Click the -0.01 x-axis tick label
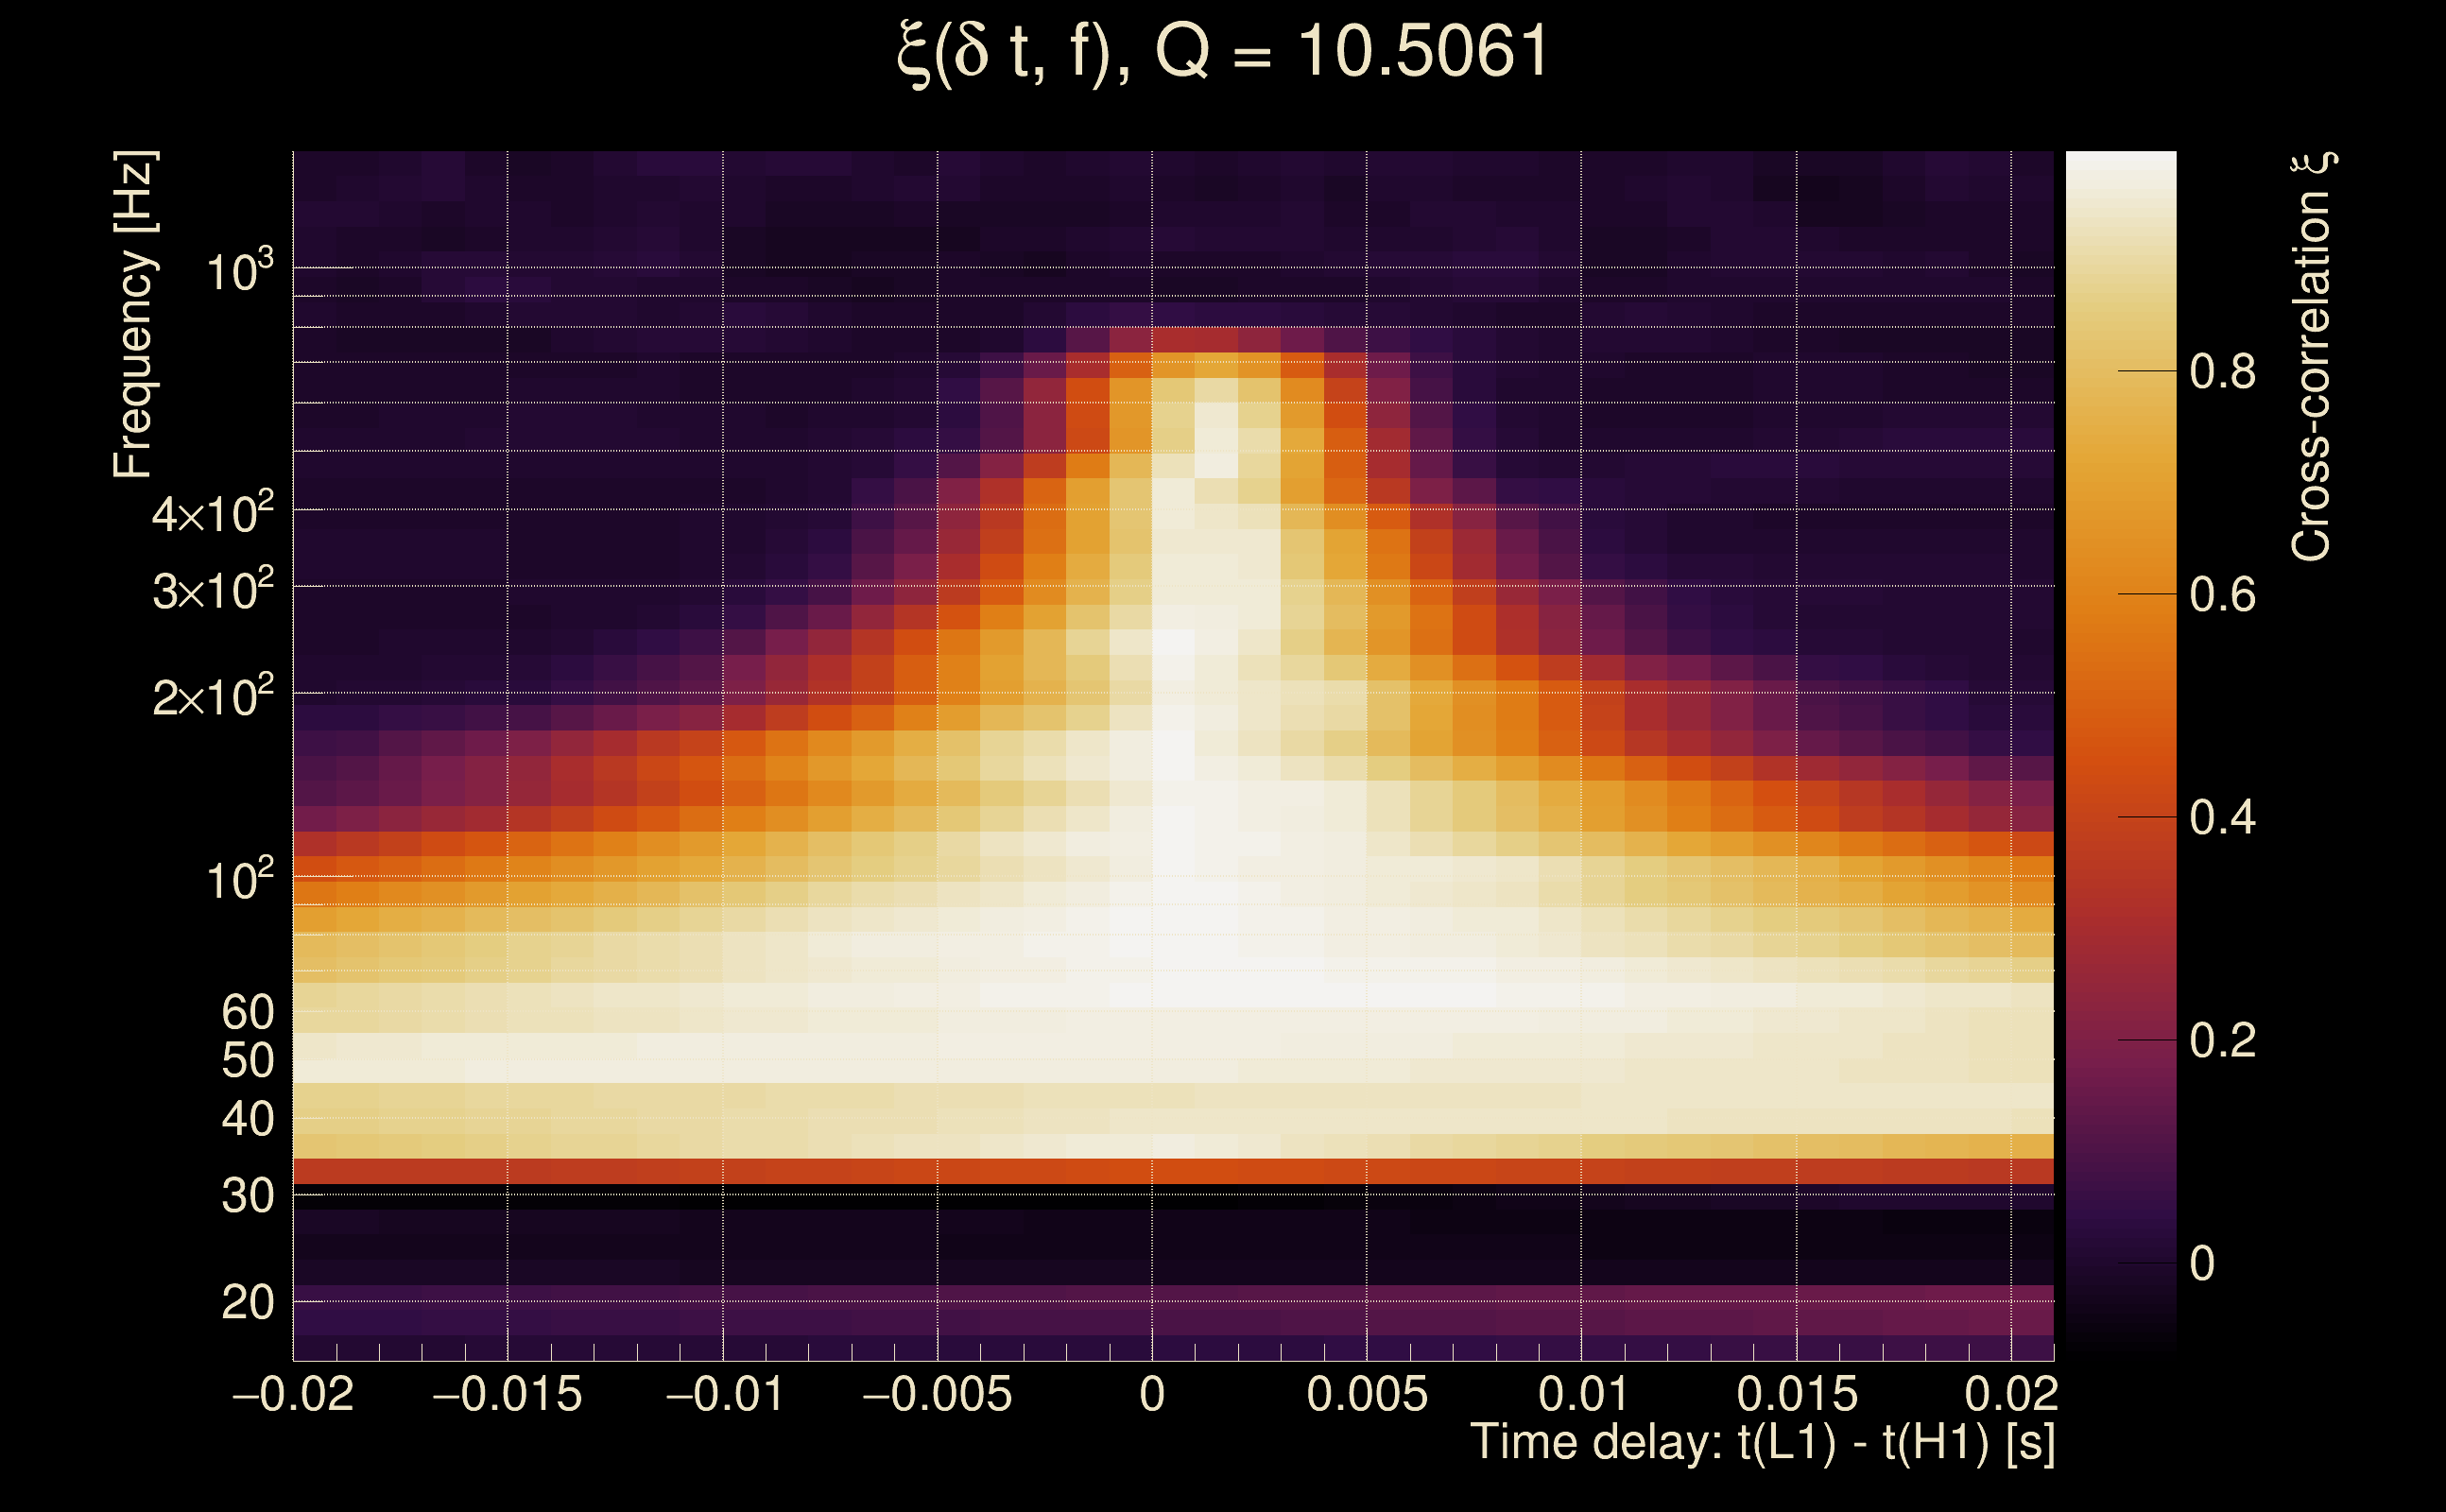This screenshot has width=2446, height=1512. tap(724, 1394)
